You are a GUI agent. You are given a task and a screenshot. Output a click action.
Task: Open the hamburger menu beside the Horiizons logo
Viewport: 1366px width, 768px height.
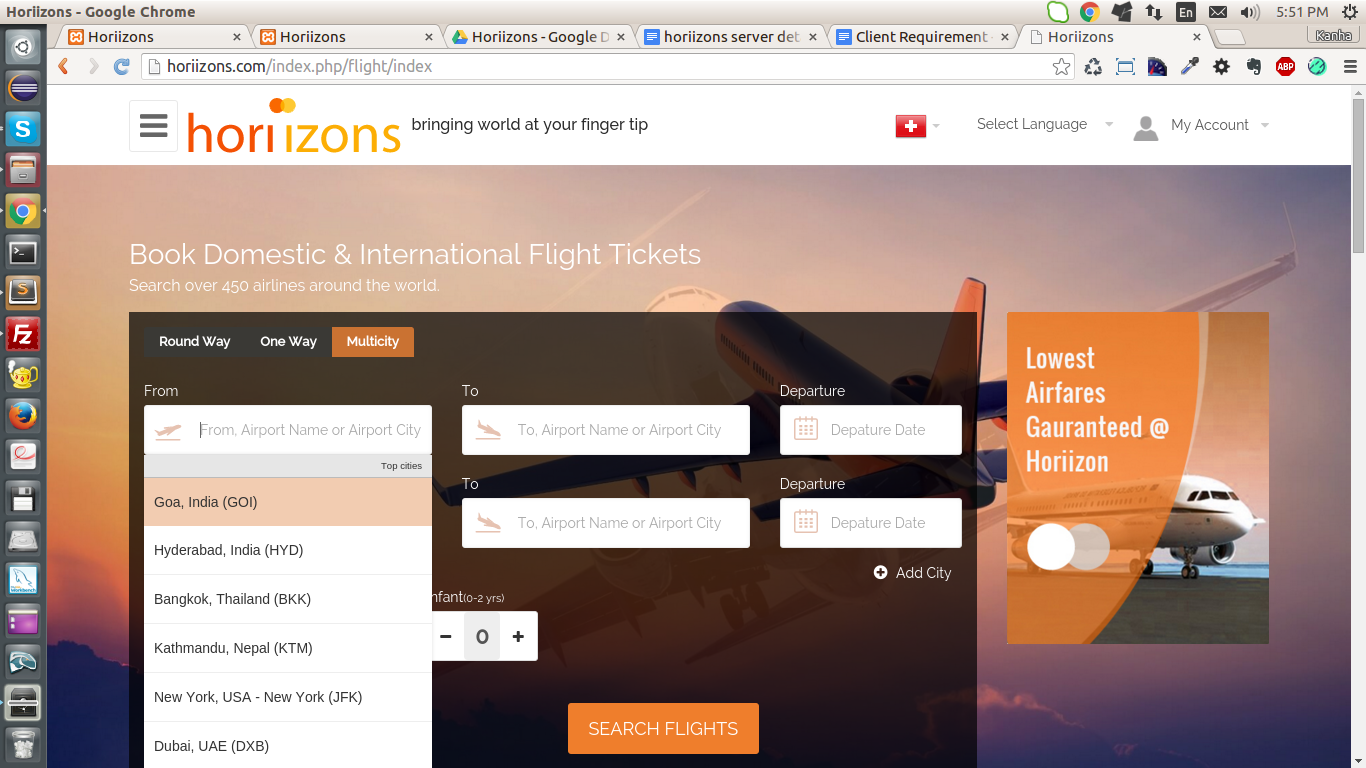click(x=153, y=126)
